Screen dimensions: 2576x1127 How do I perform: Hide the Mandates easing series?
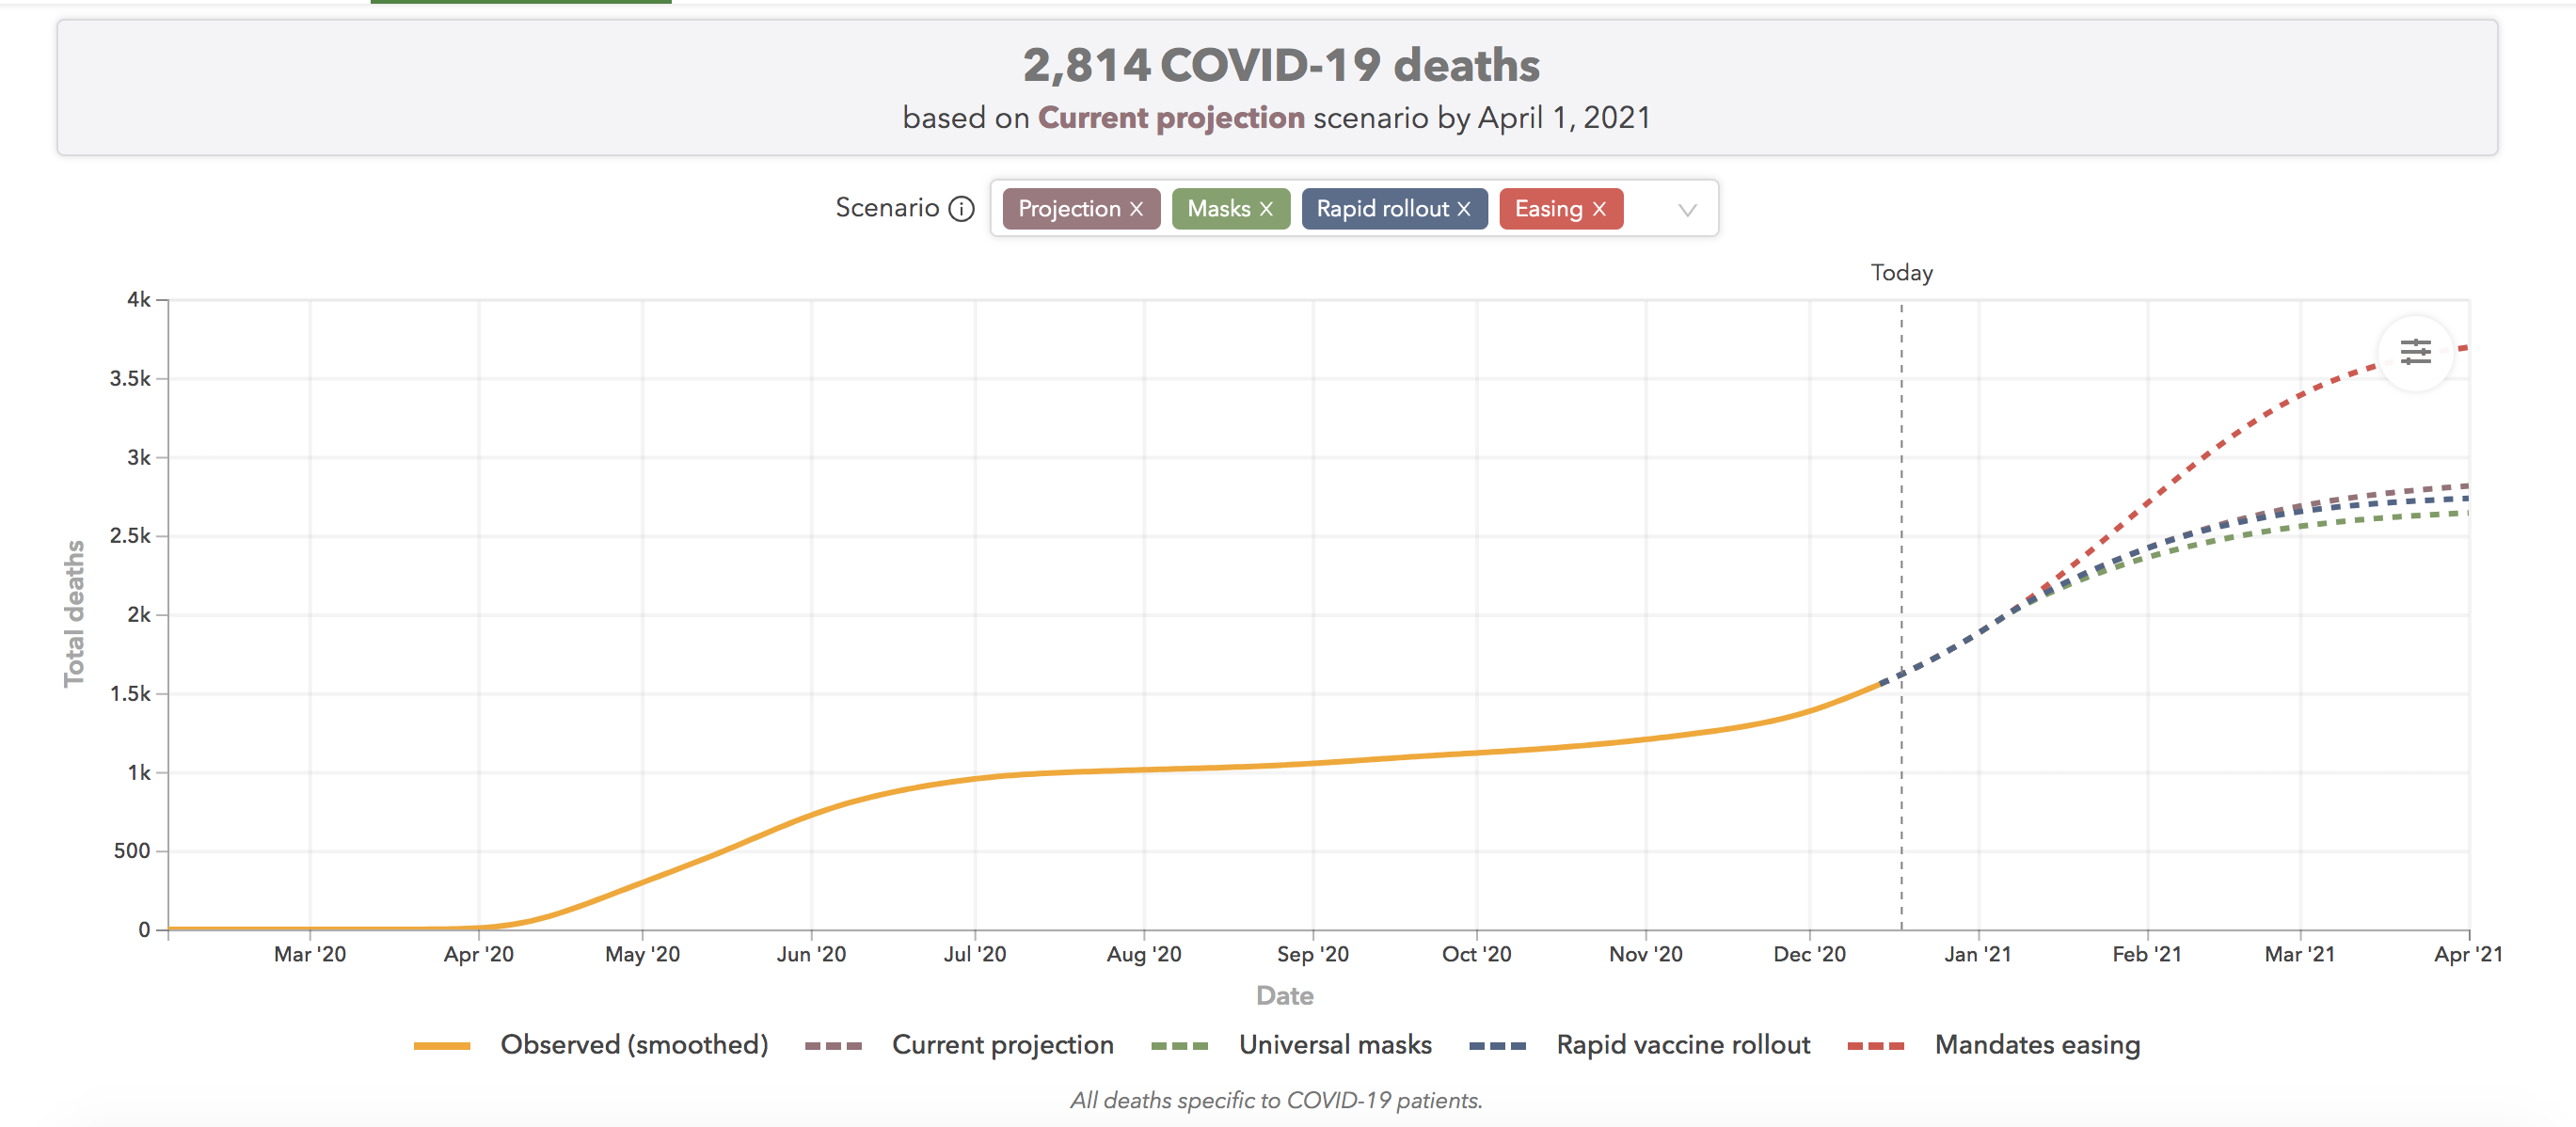click(2036, 1045)
